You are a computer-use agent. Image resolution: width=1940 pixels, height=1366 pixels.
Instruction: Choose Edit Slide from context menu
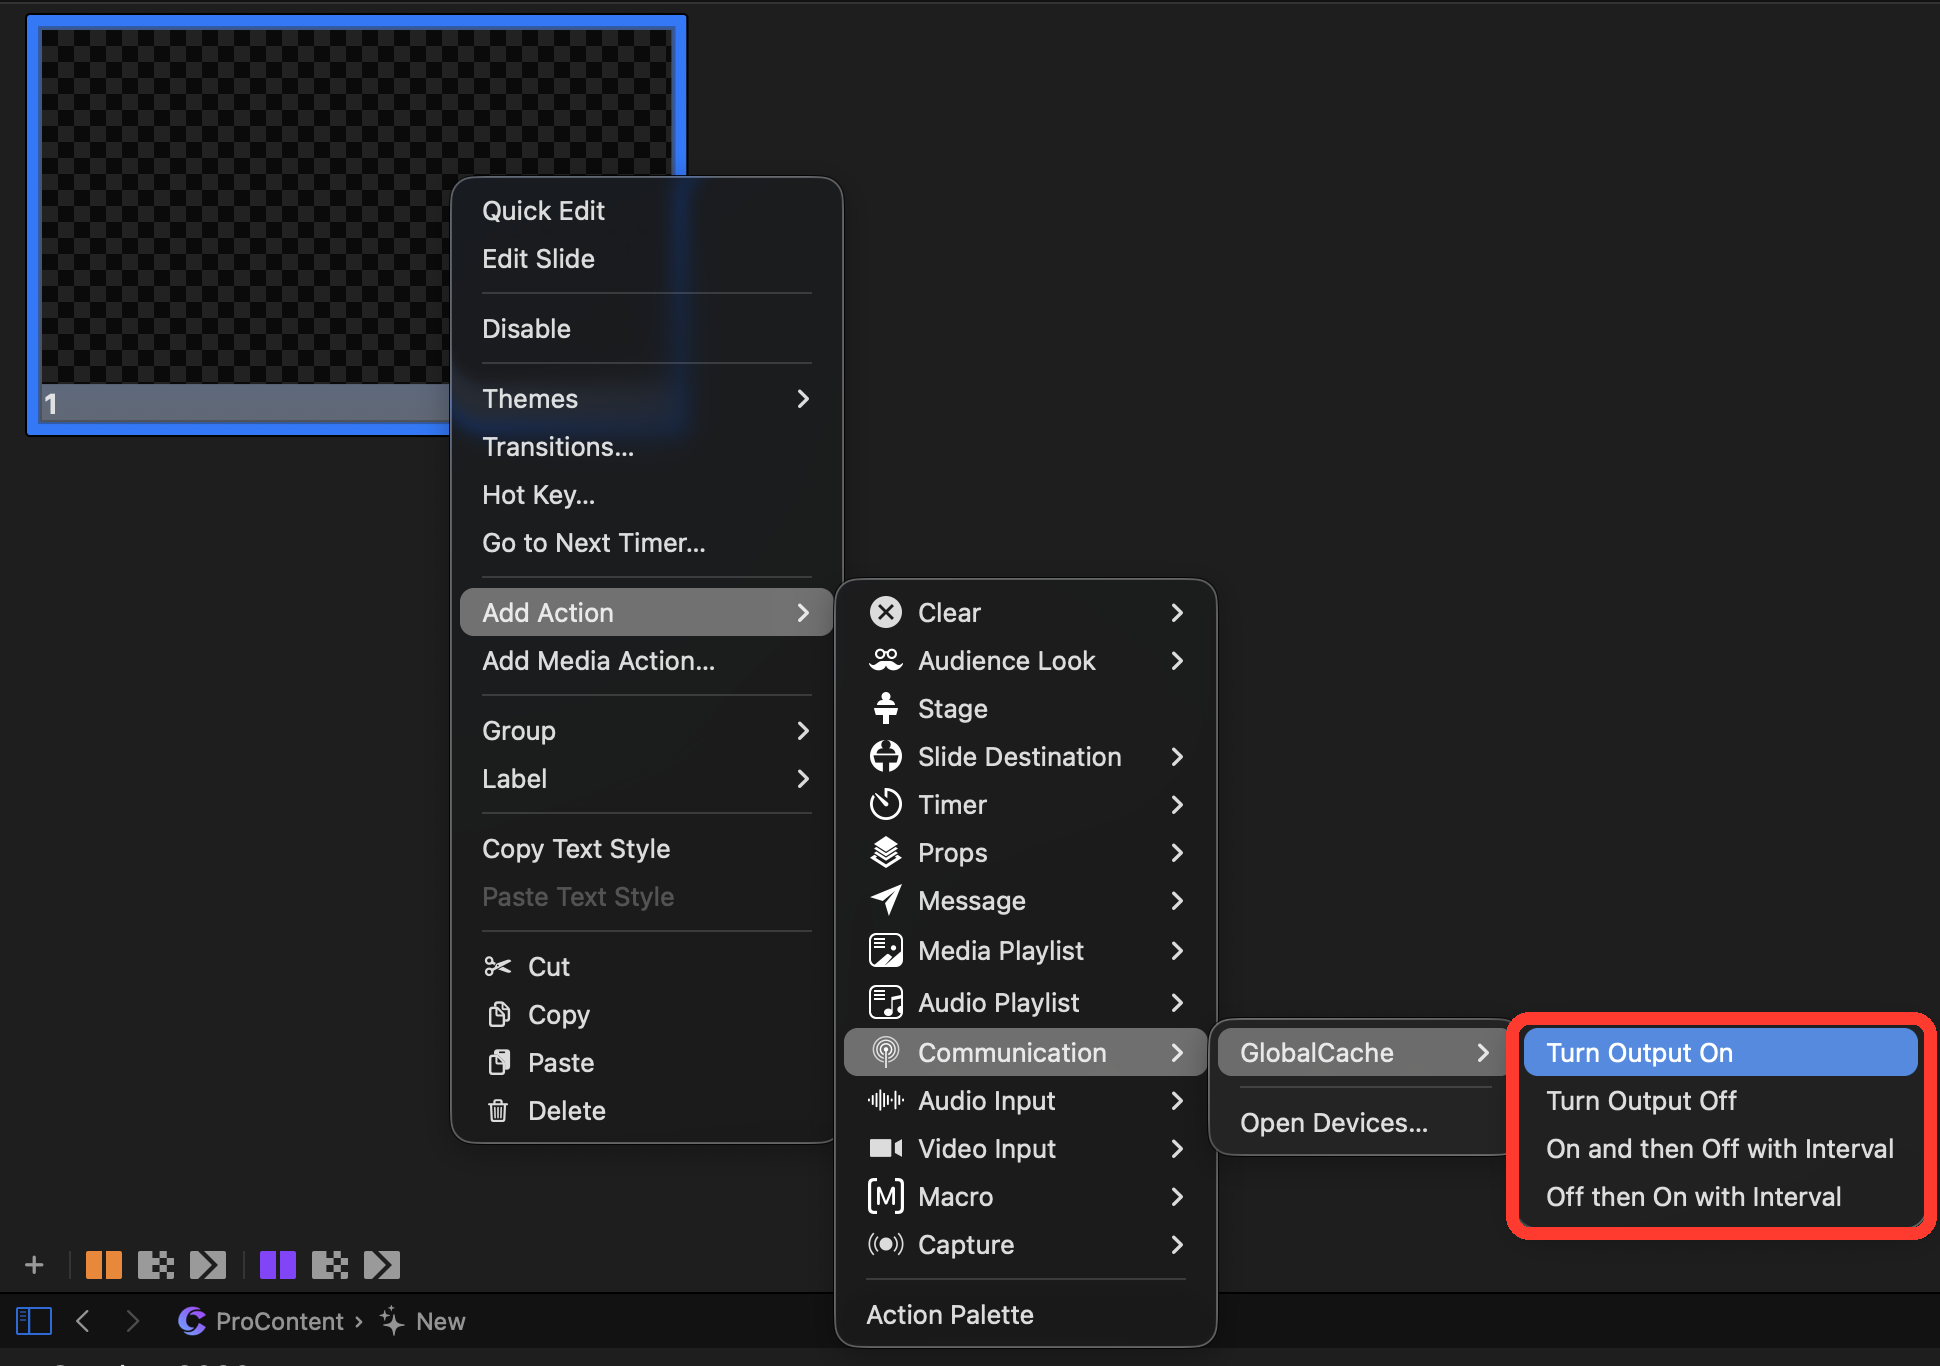coord(647,258)
